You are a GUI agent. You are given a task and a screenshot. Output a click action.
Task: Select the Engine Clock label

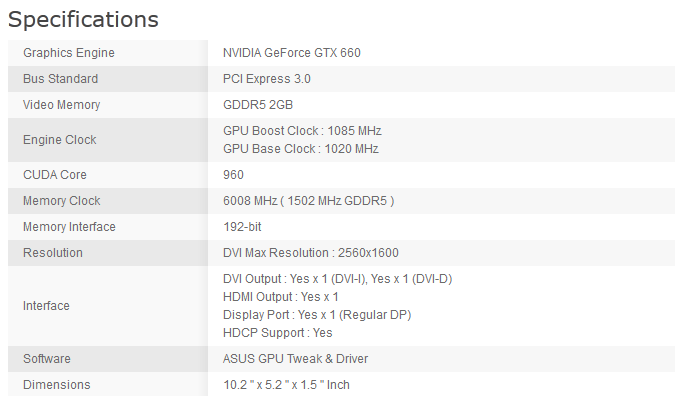click(x=60, y=140)
